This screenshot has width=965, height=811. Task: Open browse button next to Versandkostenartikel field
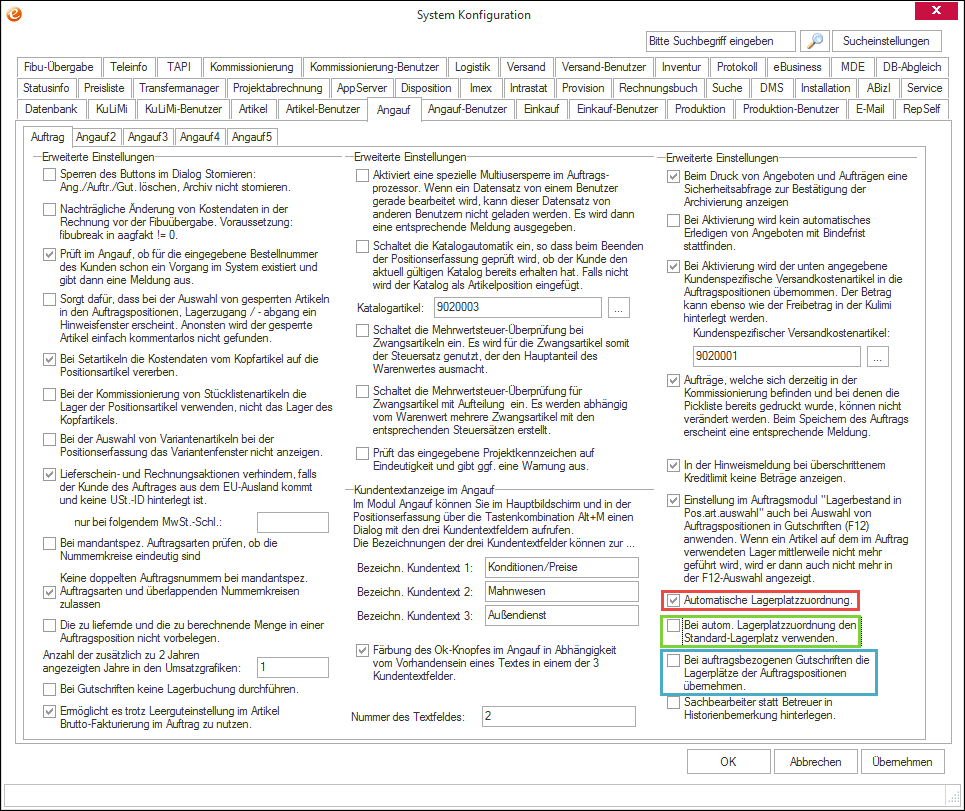click(x=878, y=356)
